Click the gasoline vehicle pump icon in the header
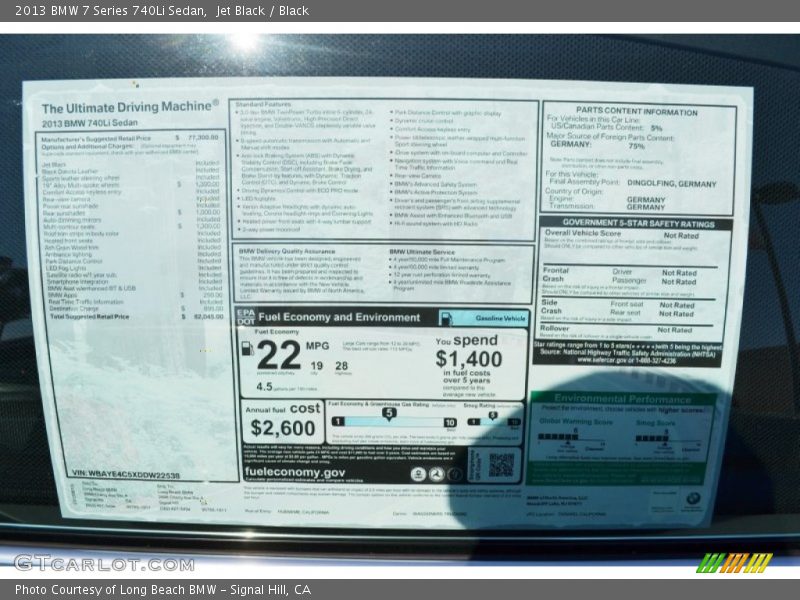Viewport: 800px width, 600px height. click(446, 318)
